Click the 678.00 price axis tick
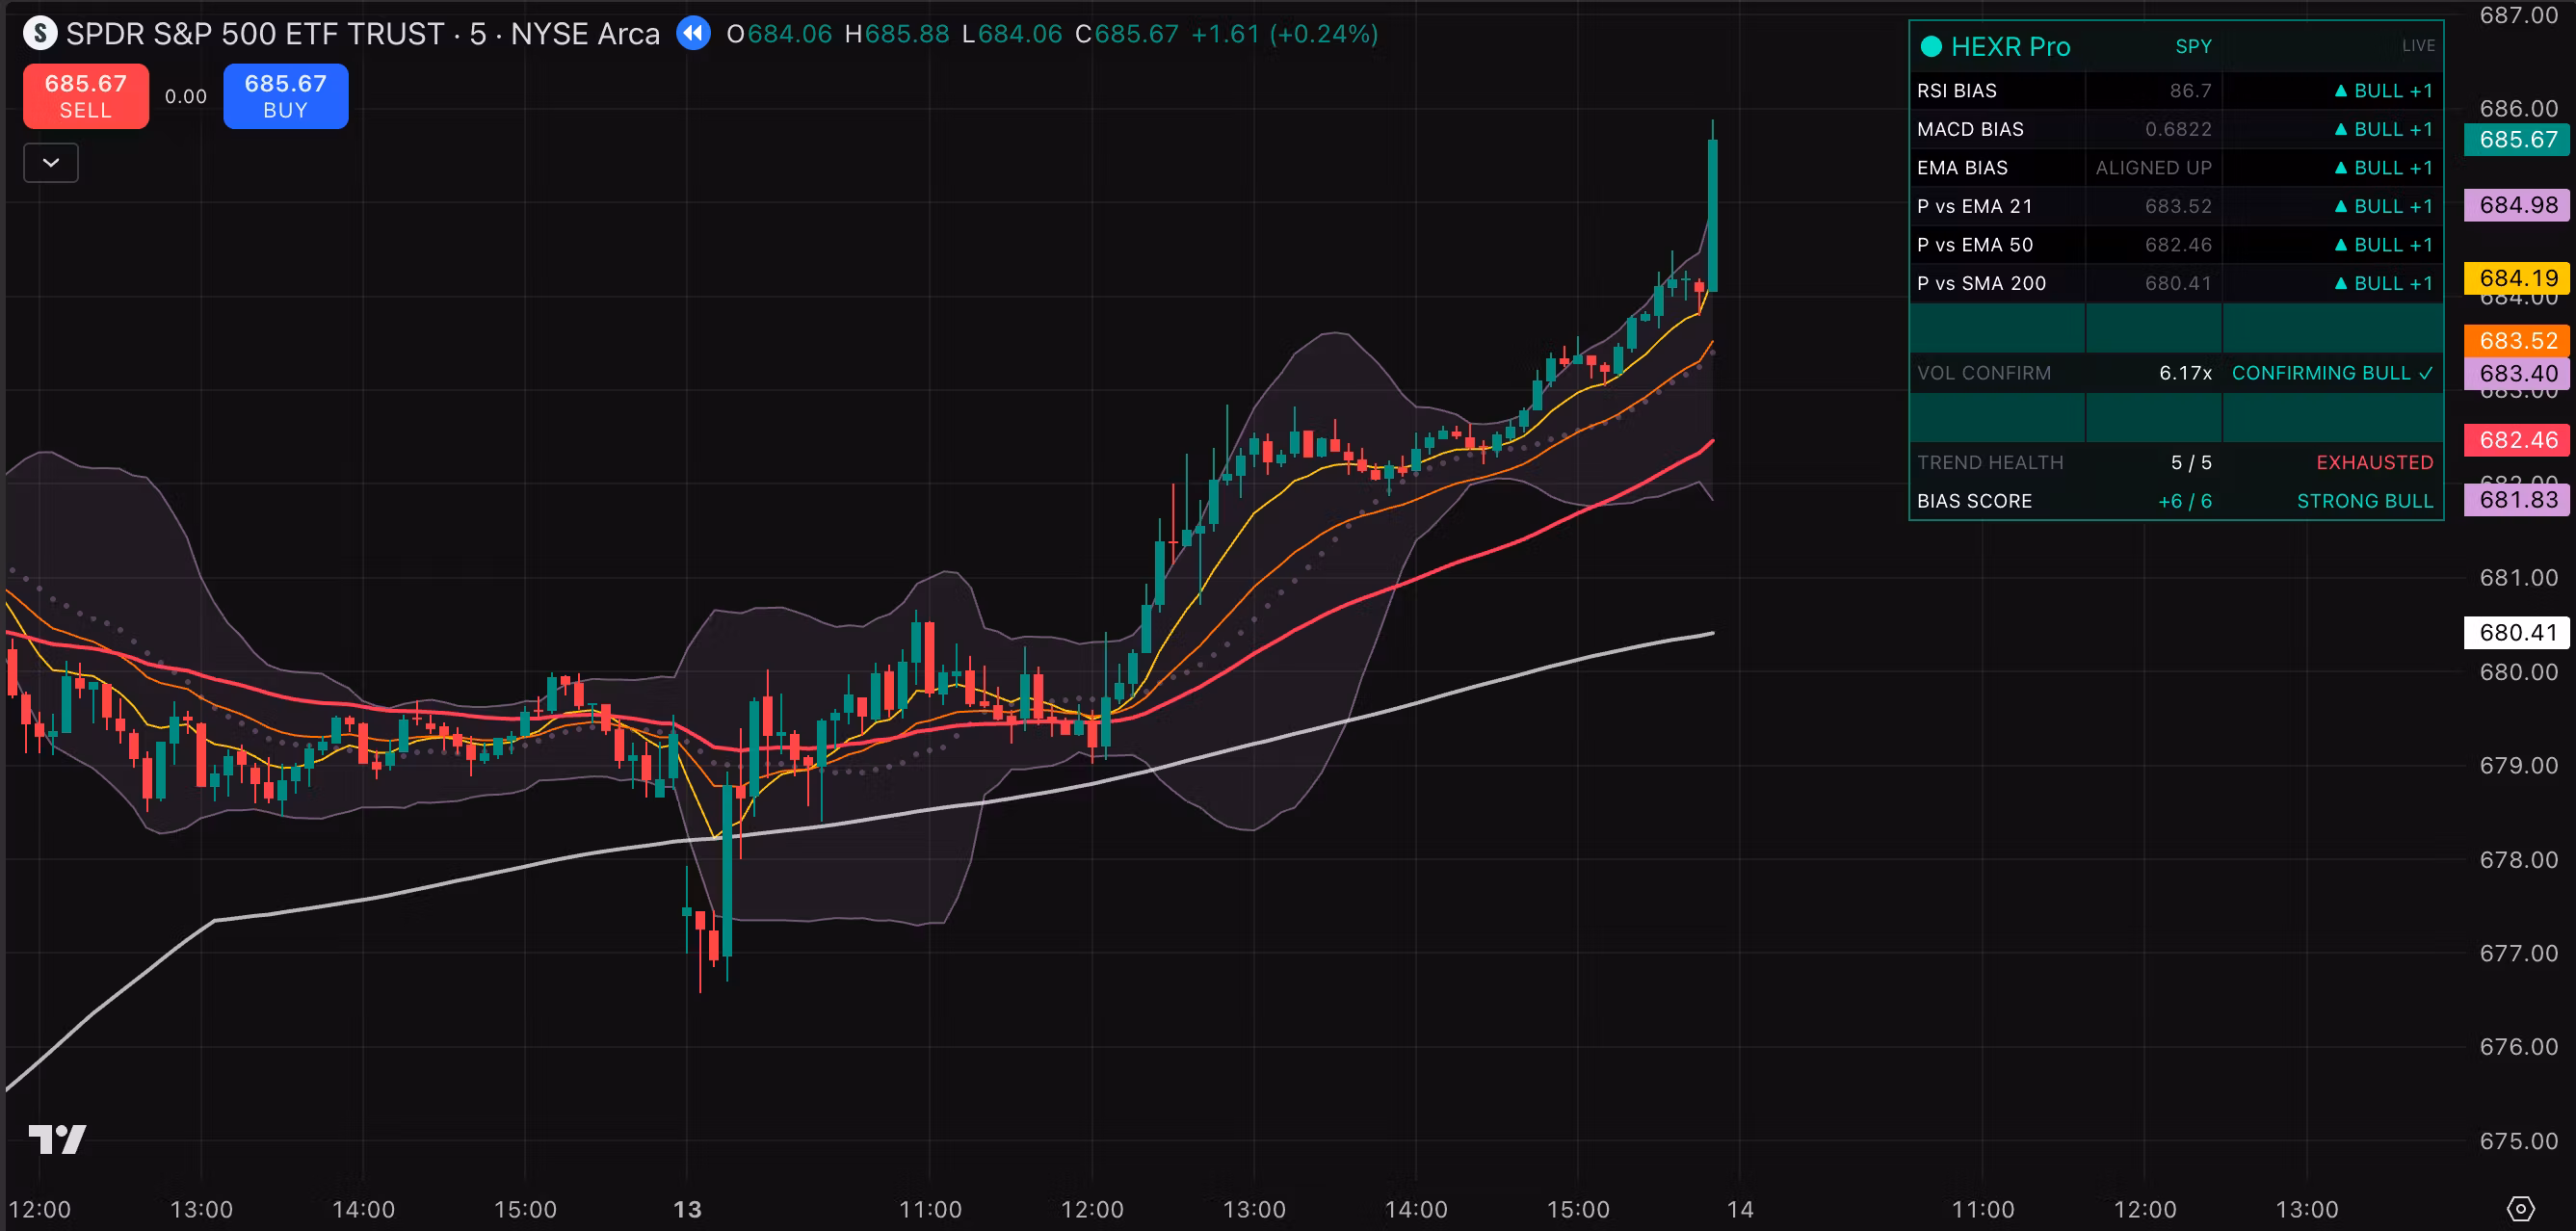 (x=2518, y=860)
